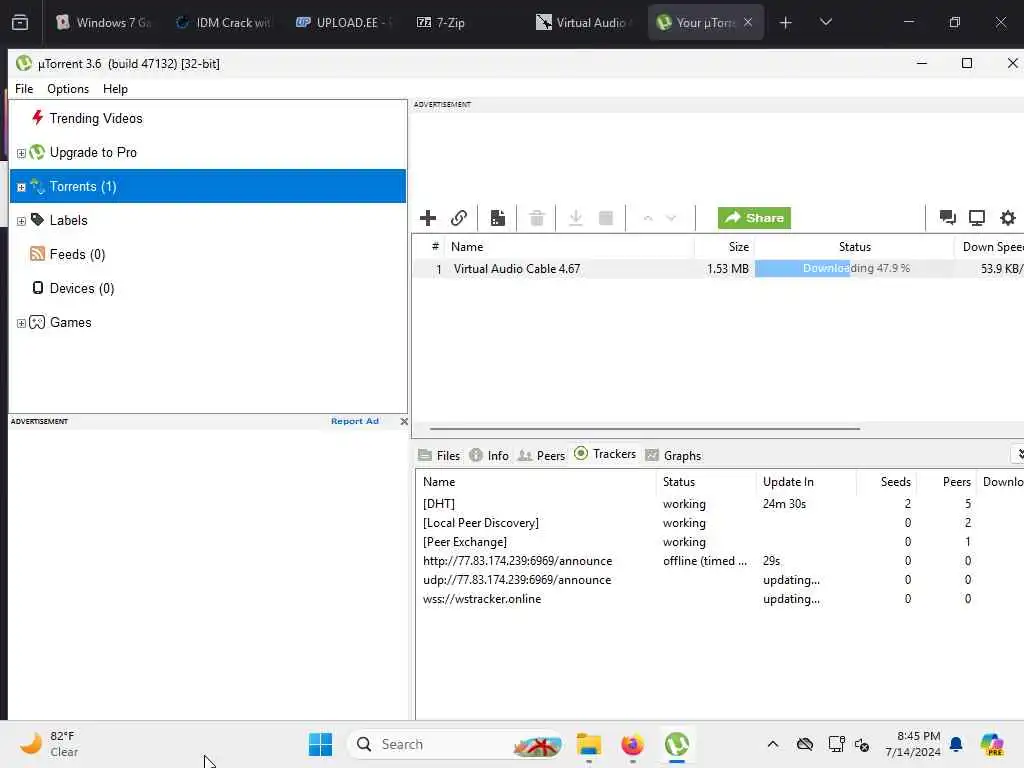Select the [DHT] tracker row
Screen dimensions: 1024x768
718,504
